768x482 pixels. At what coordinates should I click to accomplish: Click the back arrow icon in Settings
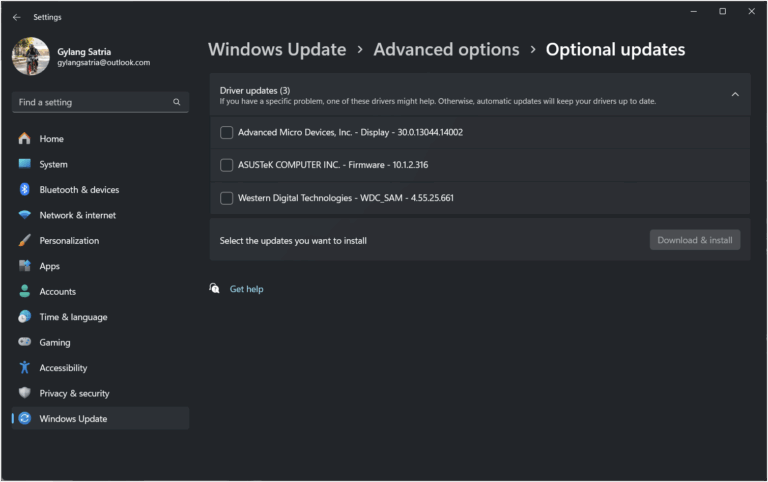click(x=17, y=17)
